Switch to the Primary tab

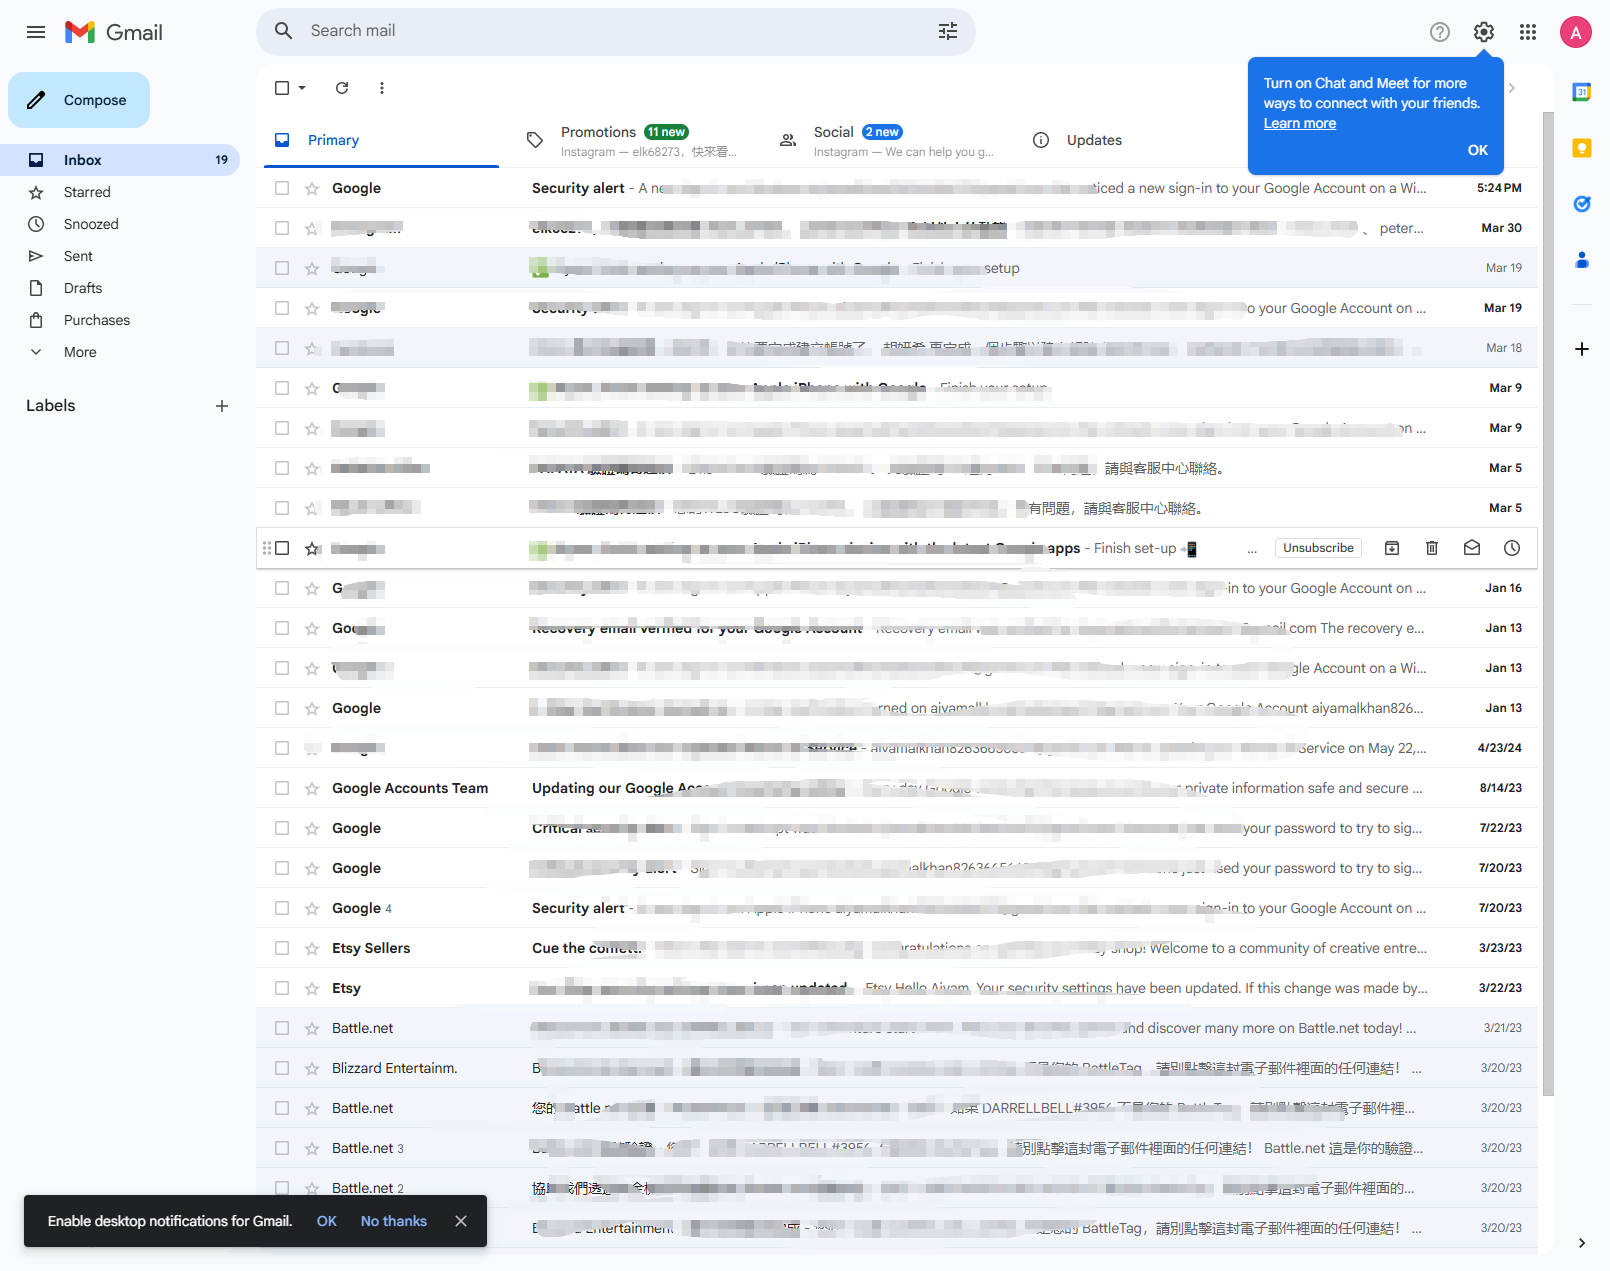pyautogui.click(x=381, y=140)
